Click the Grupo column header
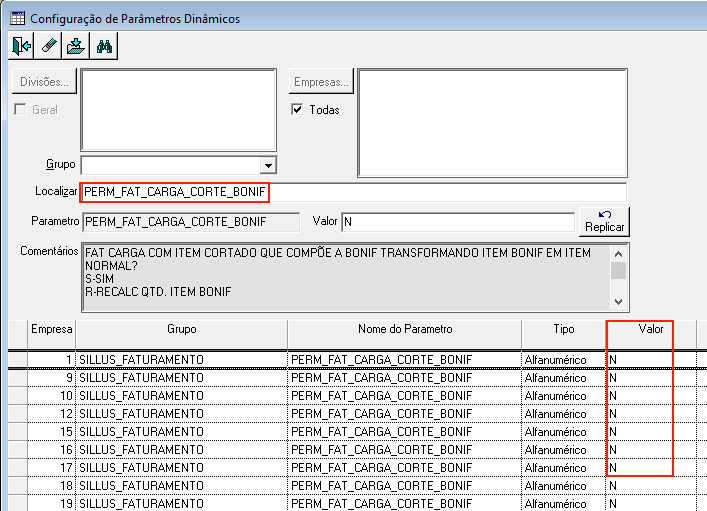 coord(181,334)
